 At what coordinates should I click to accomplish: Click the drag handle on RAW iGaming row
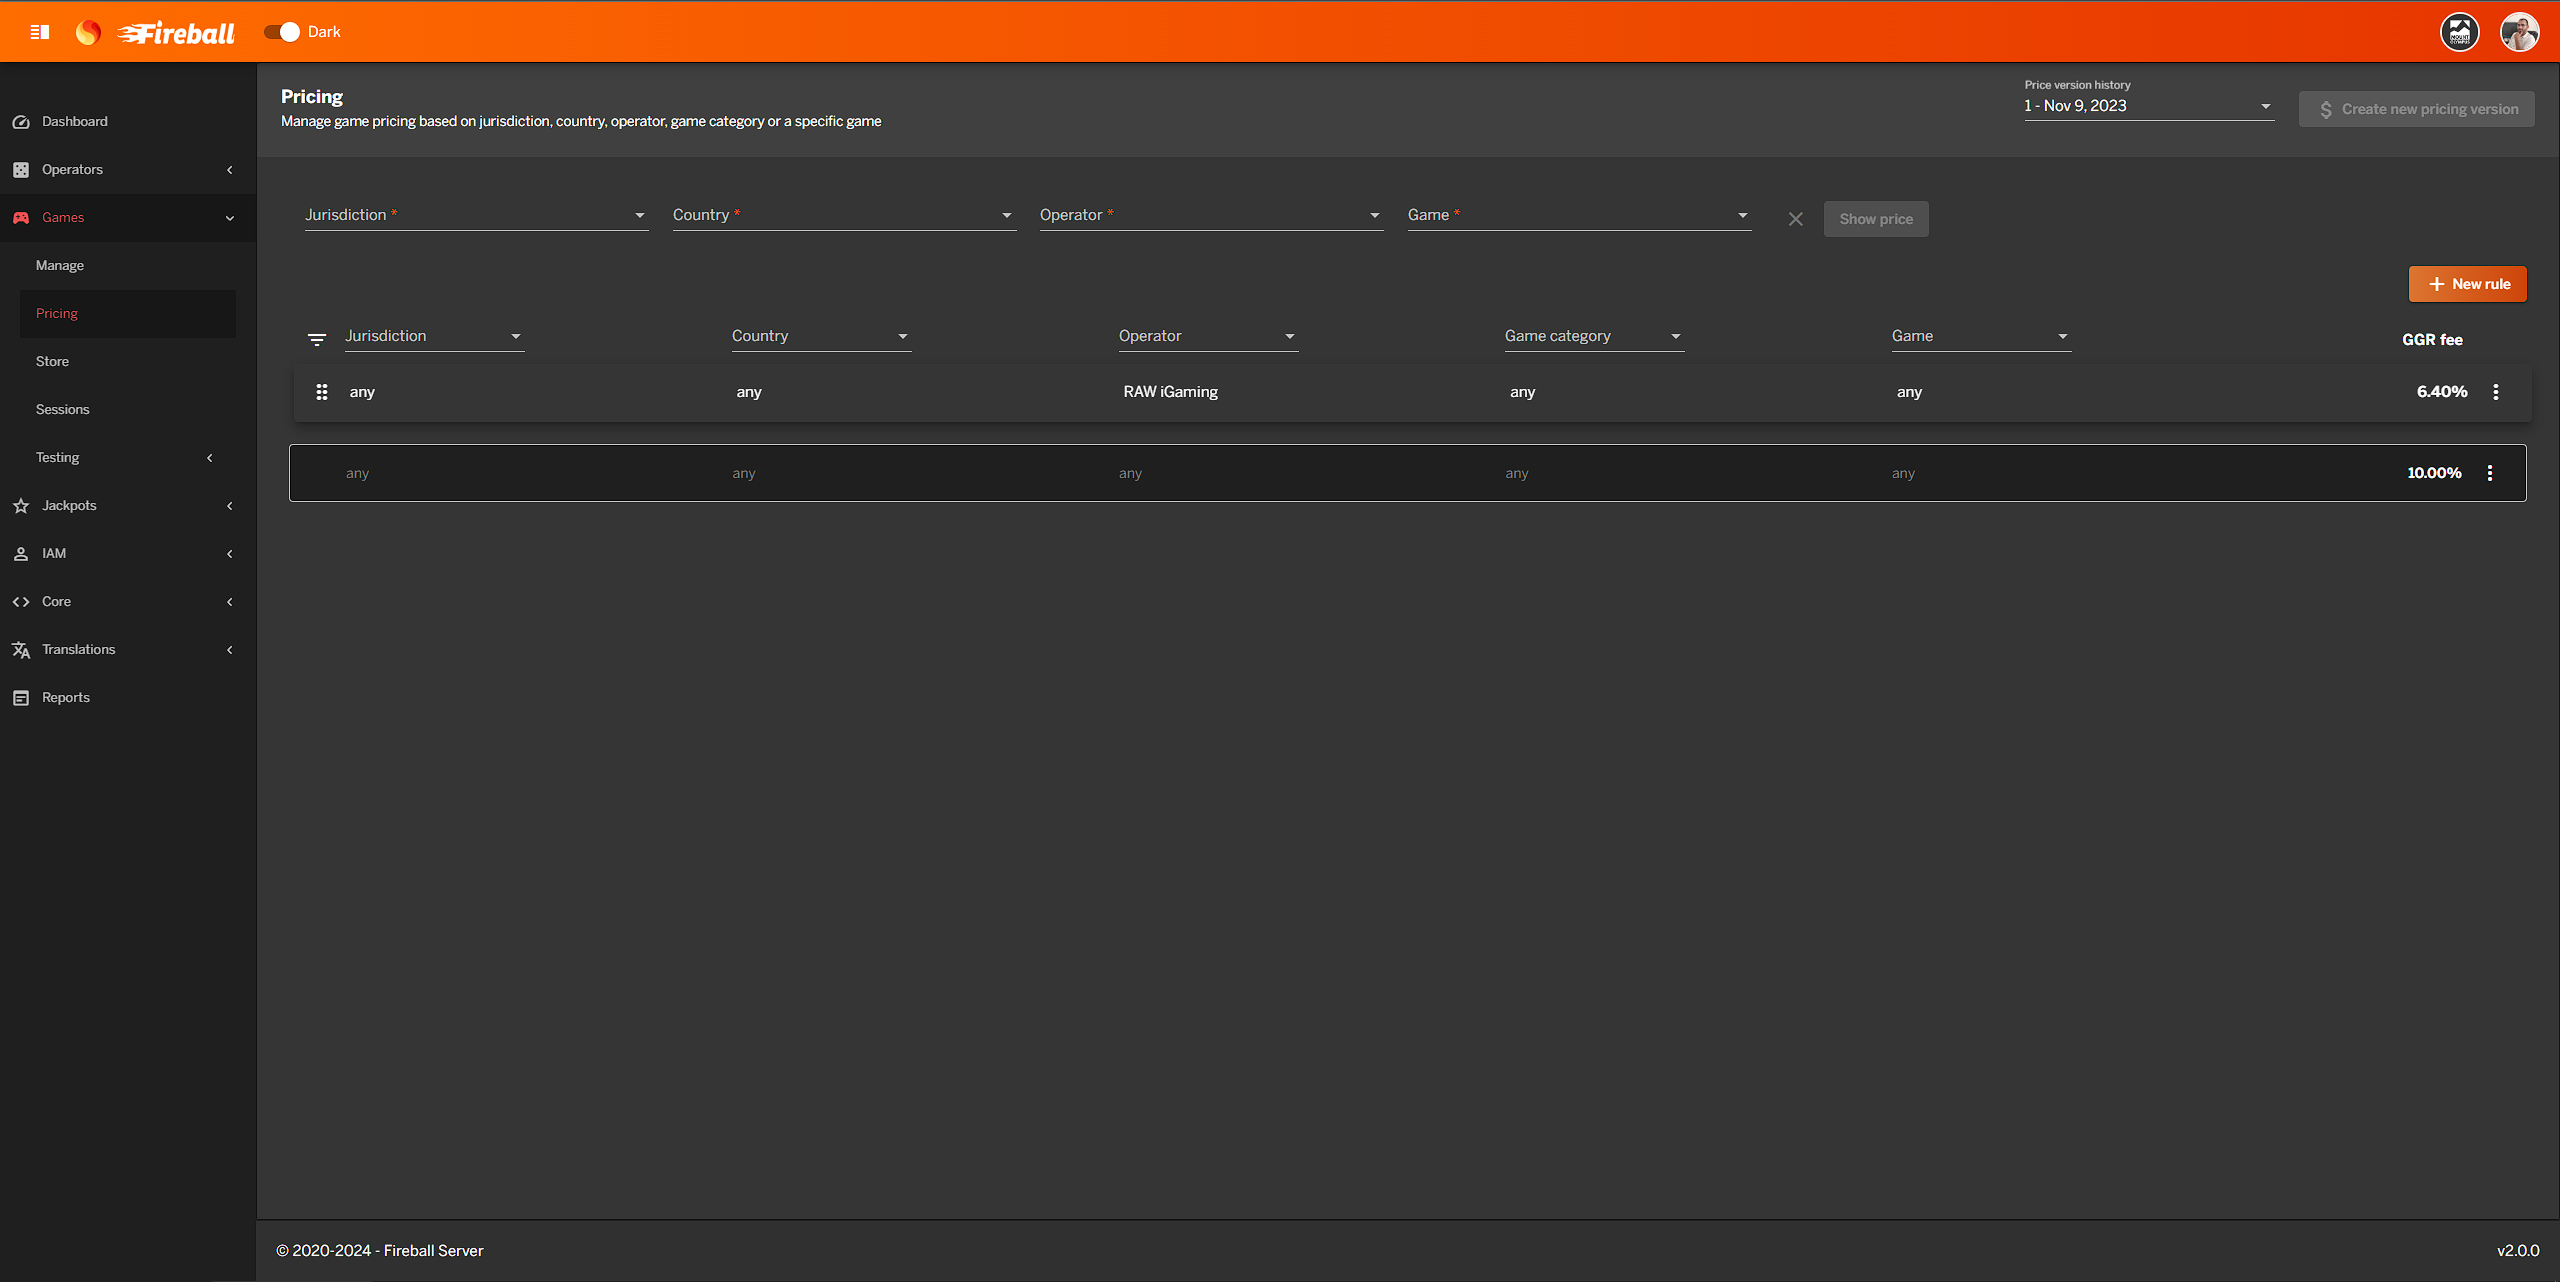pos(322,392)
